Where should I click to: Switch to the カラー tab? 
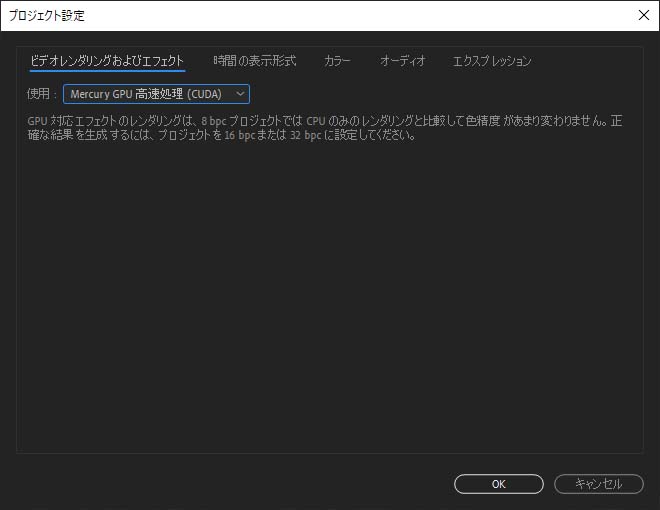tap(337, 61)
